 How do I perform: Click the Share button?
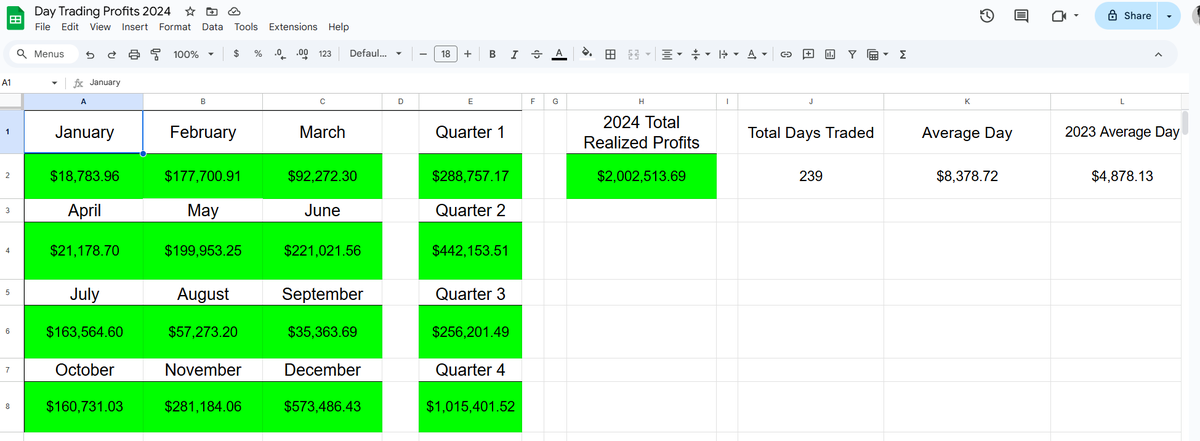pos(1128,16)
